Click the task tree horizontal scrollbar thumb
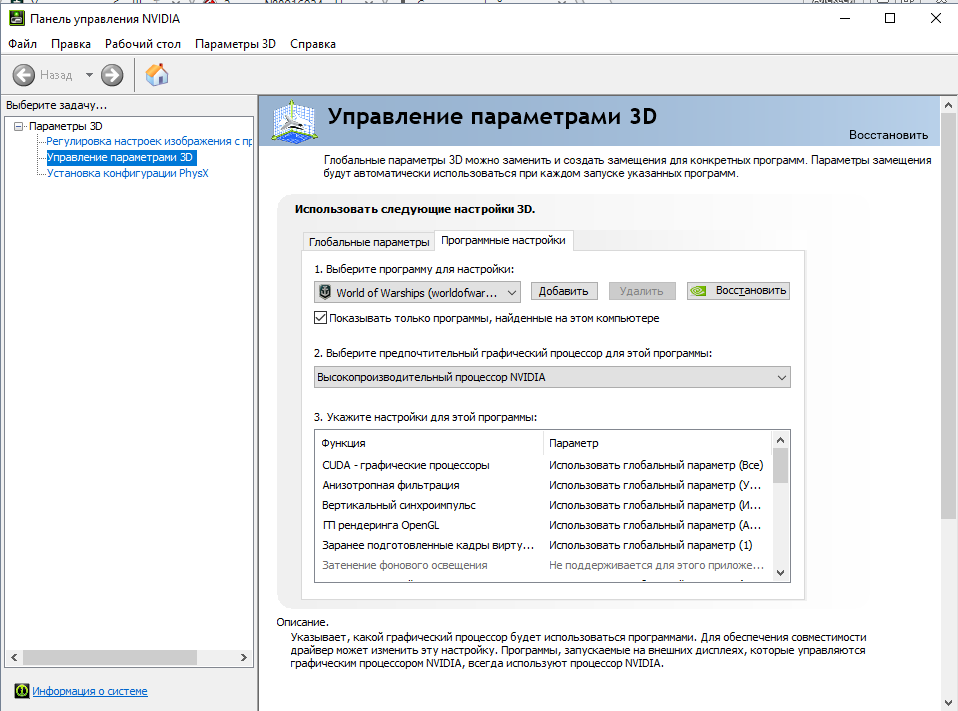This screenshot has width=958, height=711. coord(110,657)
